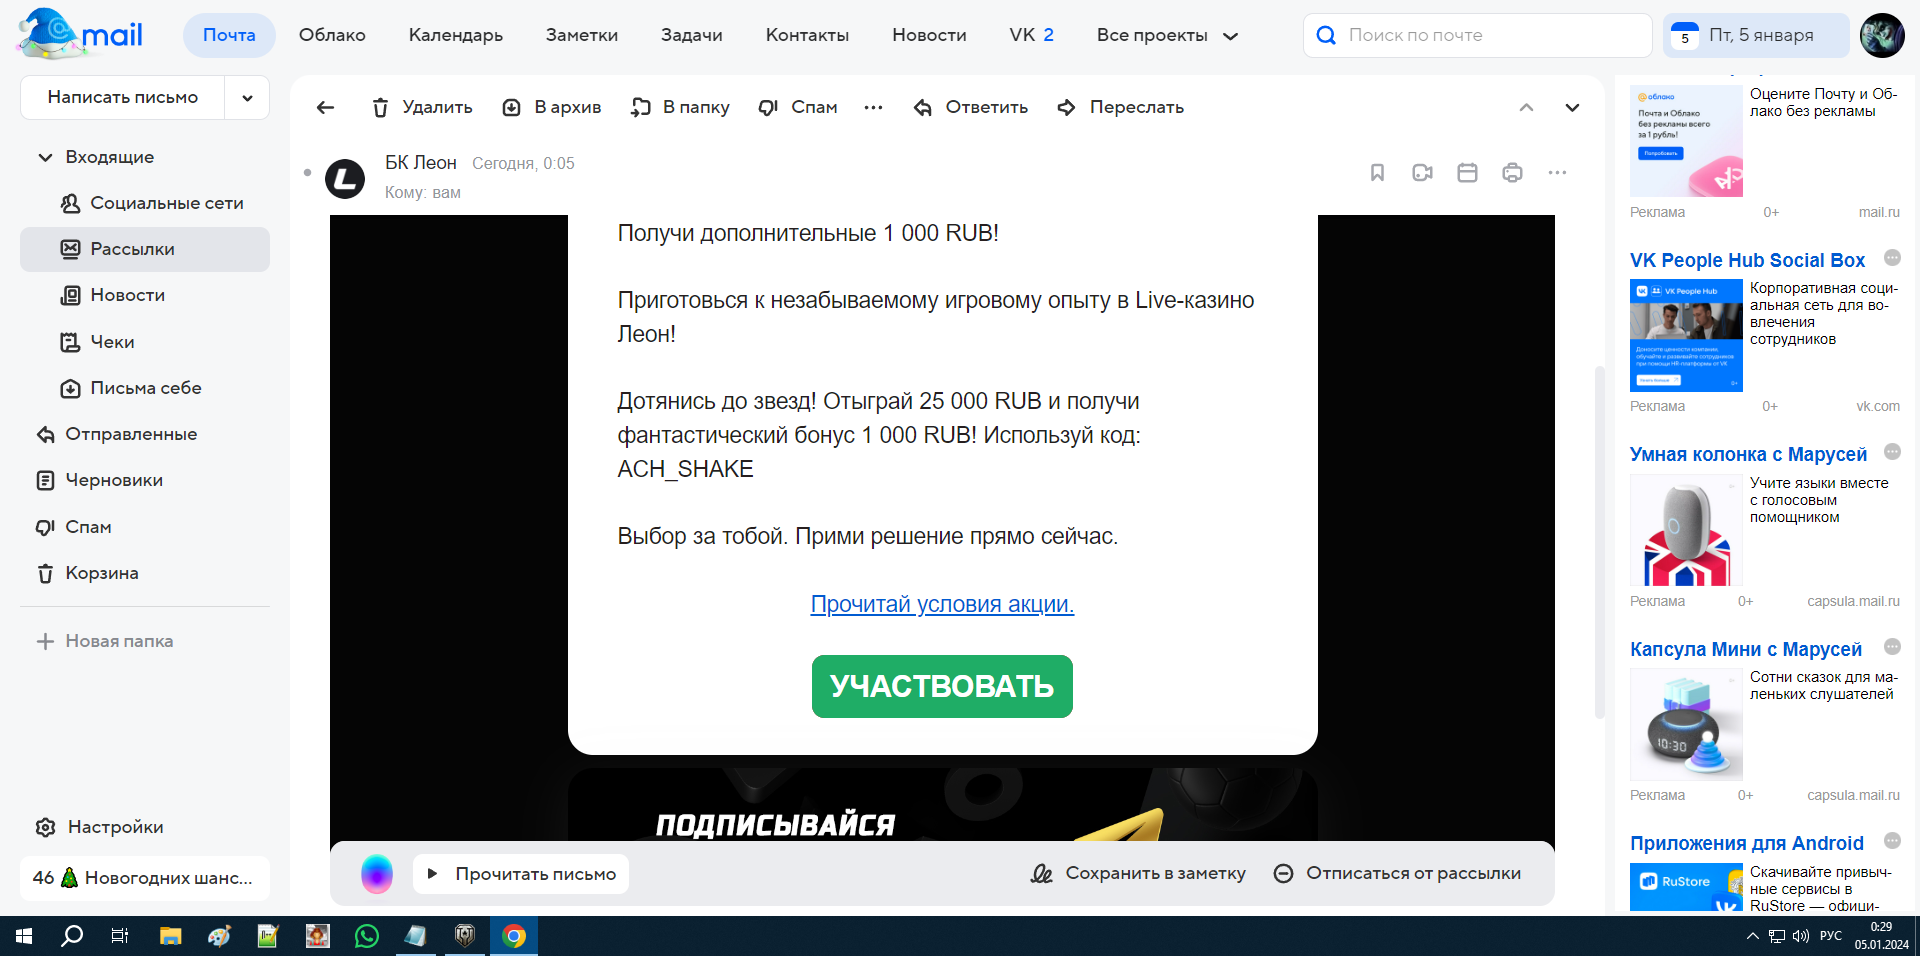Play the Прочитать письмо audio reader

[521, 873]
